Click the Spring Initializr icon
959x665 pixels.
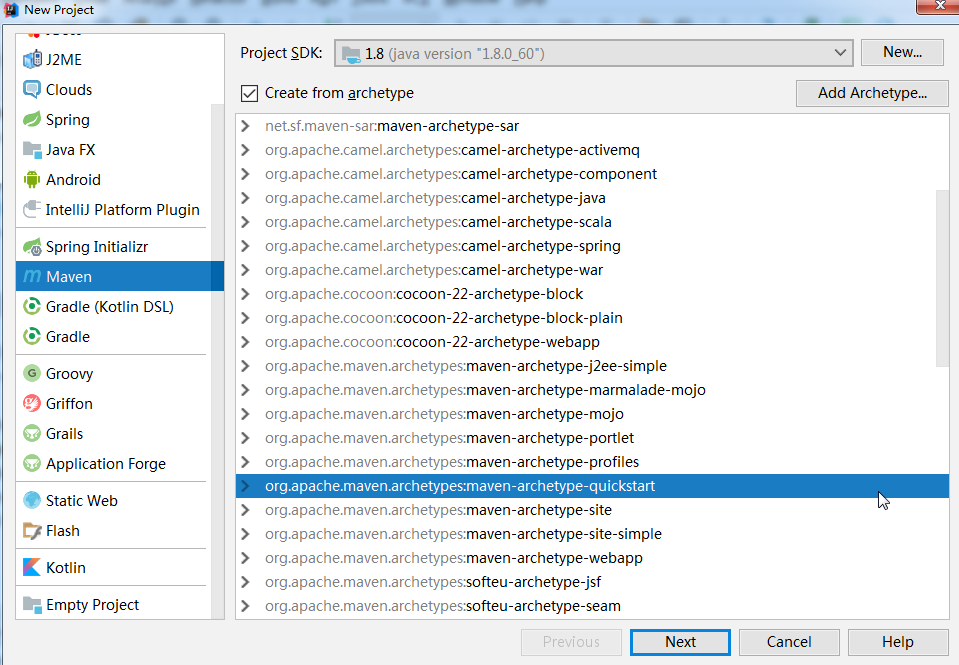coord(32,247)
